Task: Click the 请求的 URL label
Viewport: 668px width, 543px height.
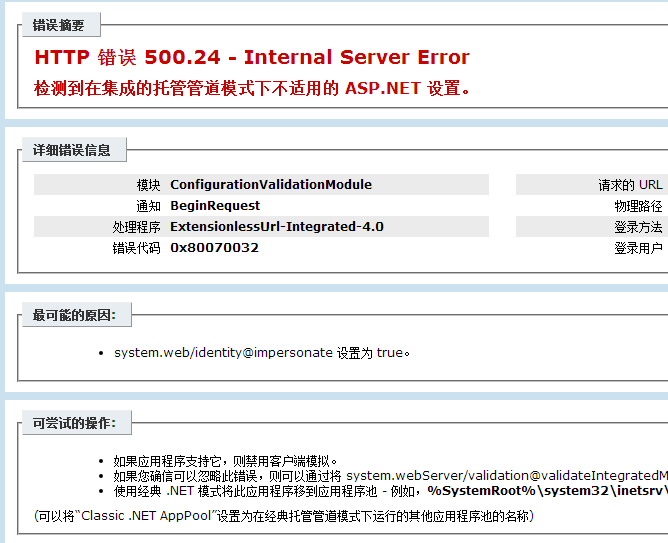Action: click(x=630, y=185)
